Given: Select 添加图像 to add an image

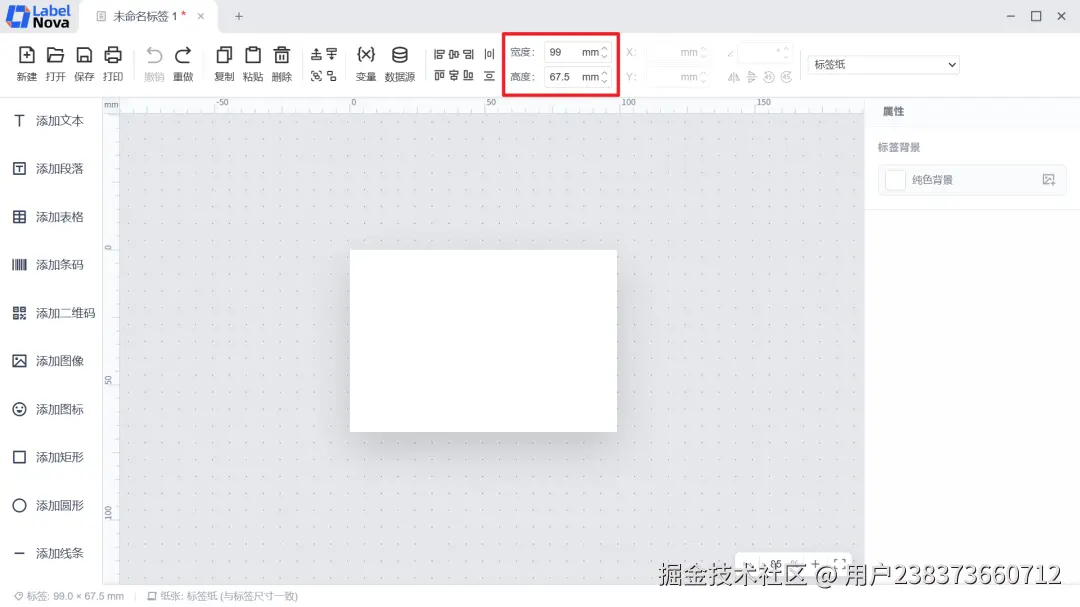Looking at the screenshot, I should pos(49,361).
